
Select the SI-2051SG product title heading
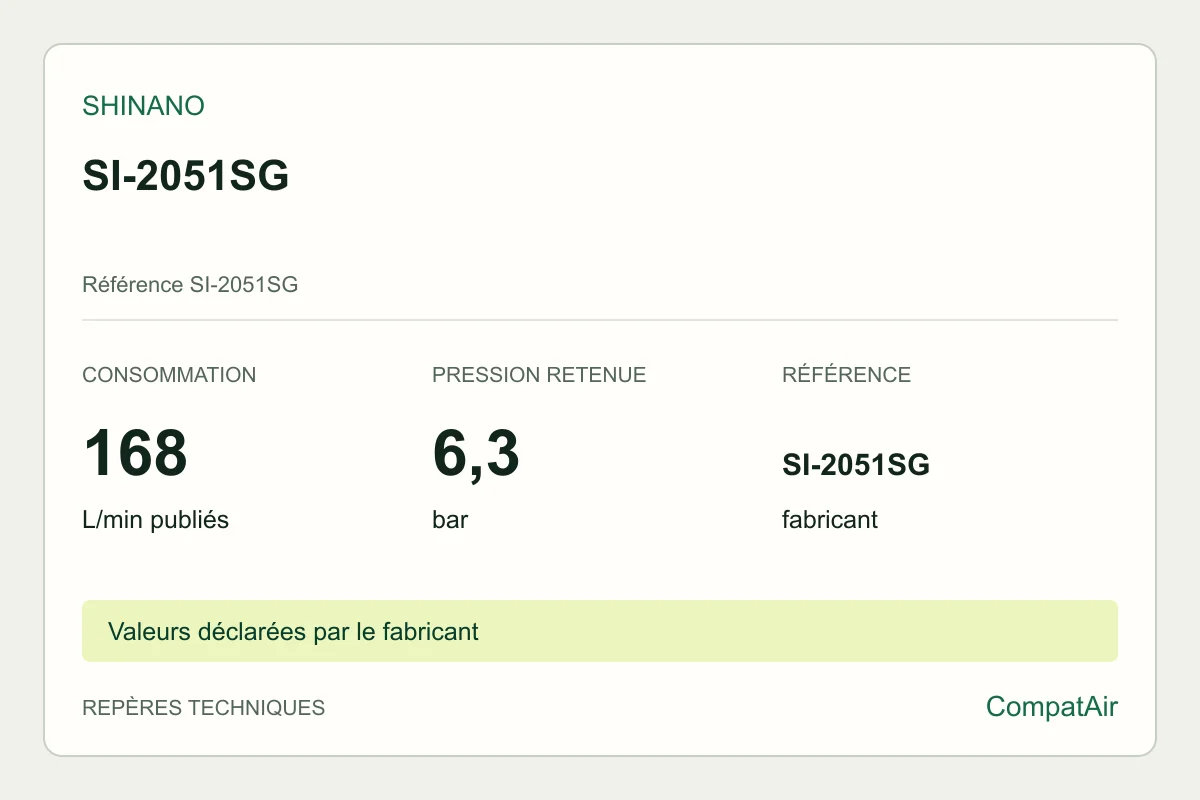pyautogui.click(x=186, y=177)
